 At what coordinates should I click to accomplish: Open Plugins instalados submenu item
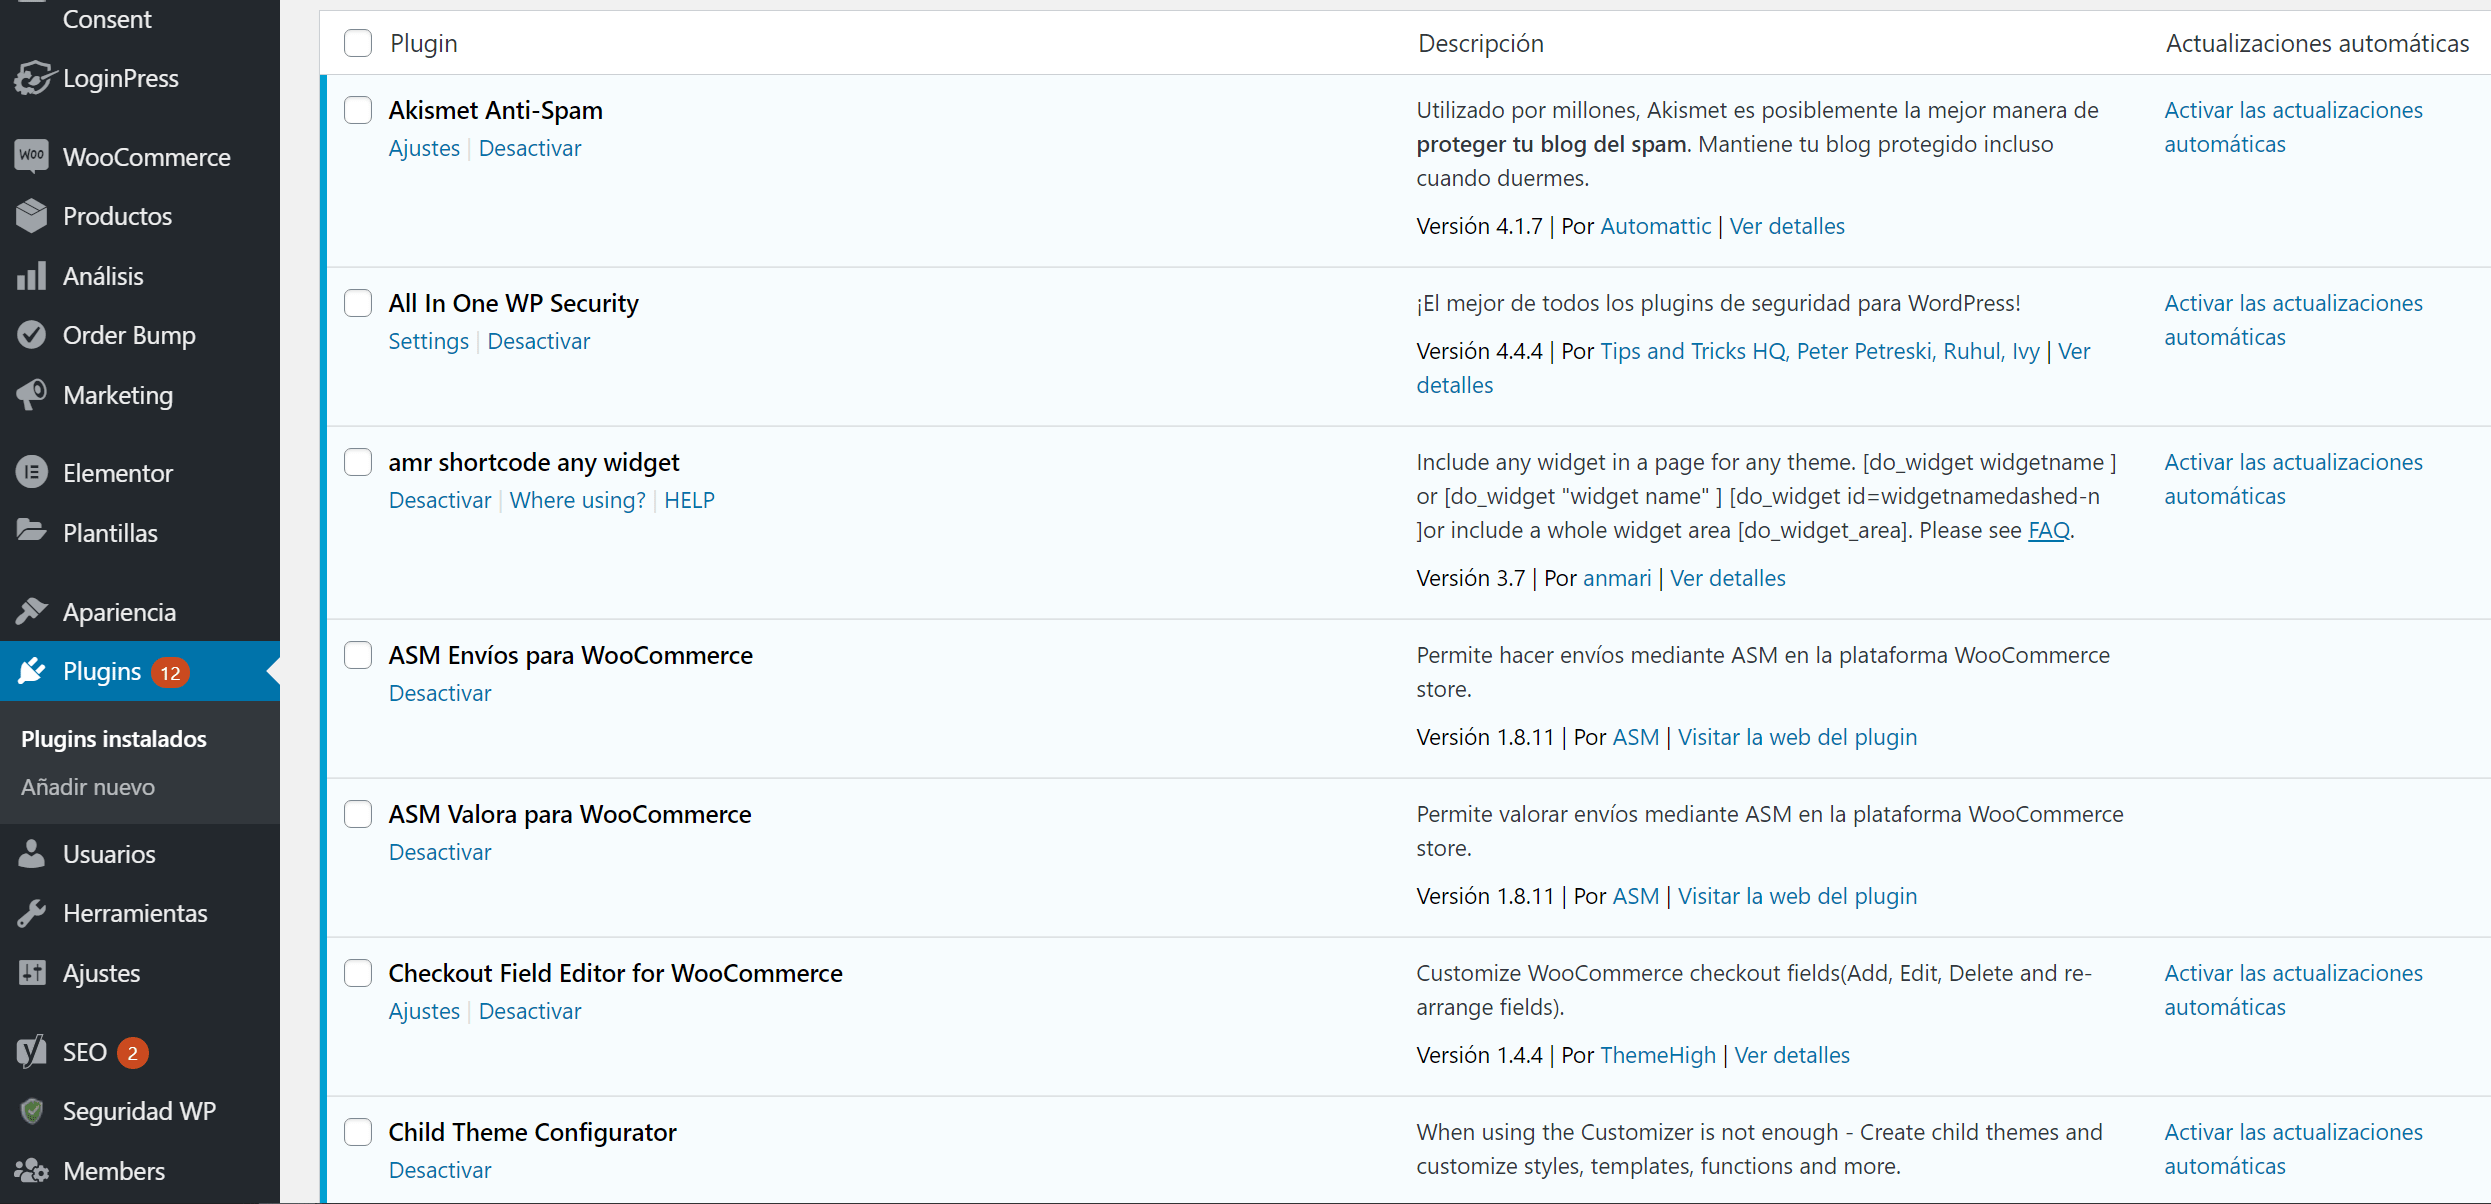(x=114, y=739)
